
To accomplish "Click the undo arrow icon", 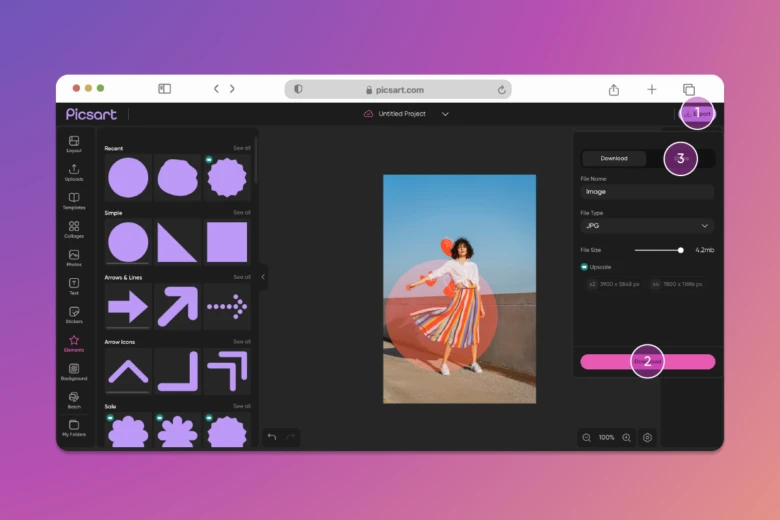I will (x=272, y=437).
